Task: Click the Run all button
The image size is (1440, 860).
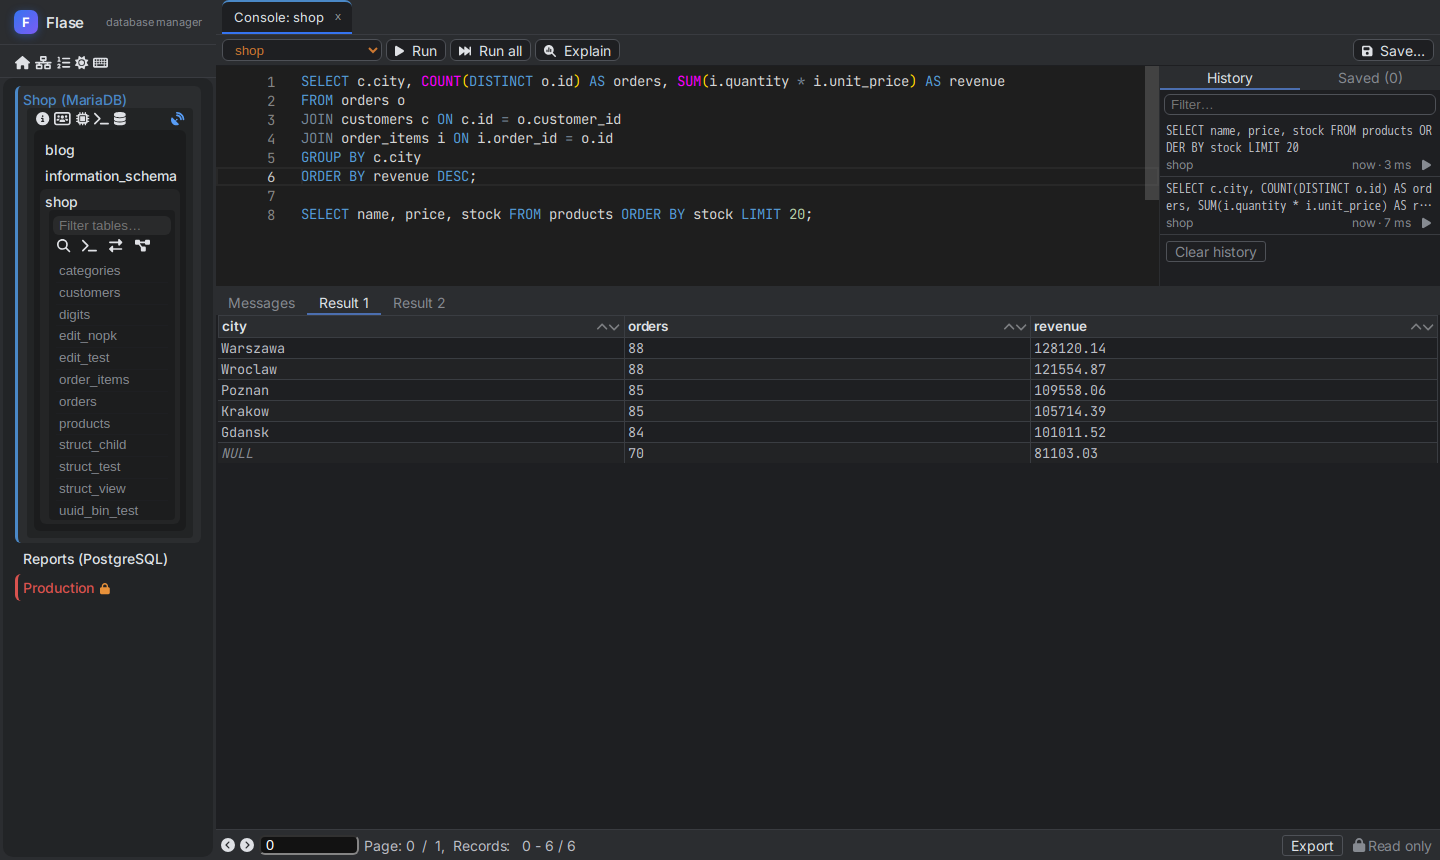Action: click(x=491, y=50)
